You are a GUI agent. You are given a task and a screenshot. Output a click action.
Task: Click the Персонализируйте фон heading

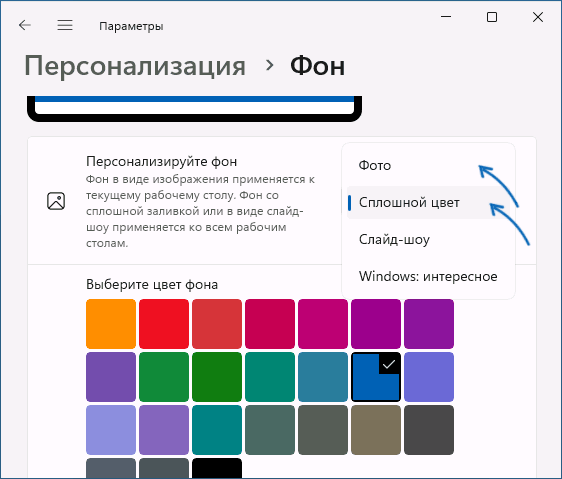pos(161,161)
